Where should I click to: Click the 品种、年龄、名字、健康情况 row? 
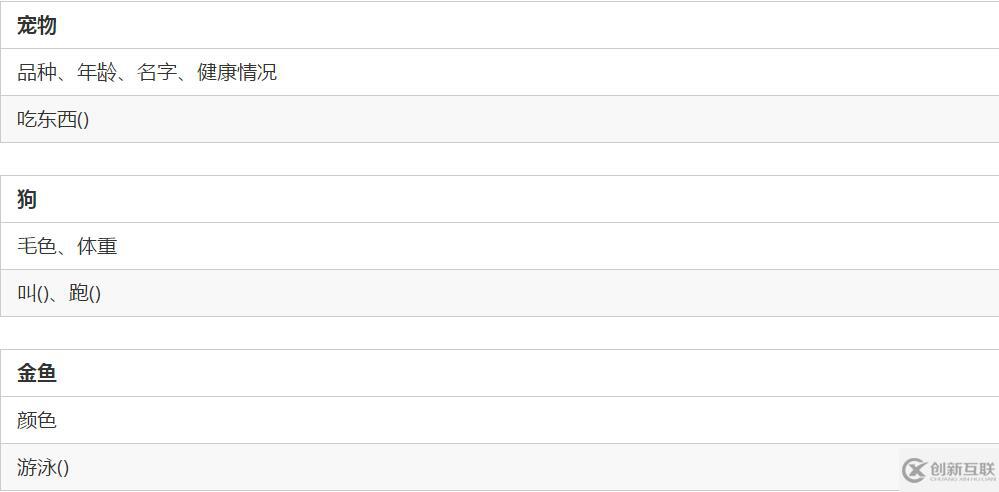[x=500, y=72]
